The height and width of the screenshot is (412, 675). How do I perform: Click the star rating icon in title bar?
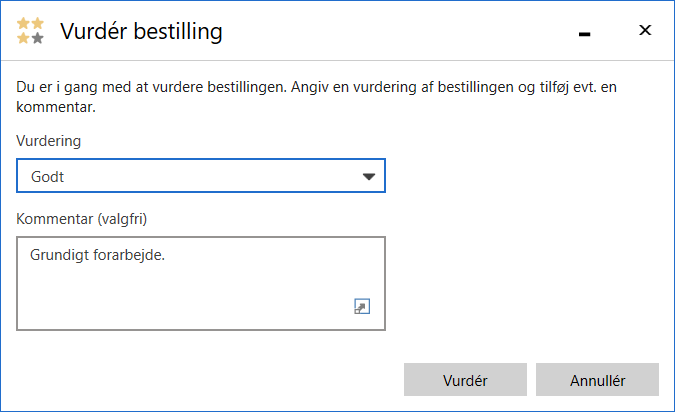click(31, 31)
